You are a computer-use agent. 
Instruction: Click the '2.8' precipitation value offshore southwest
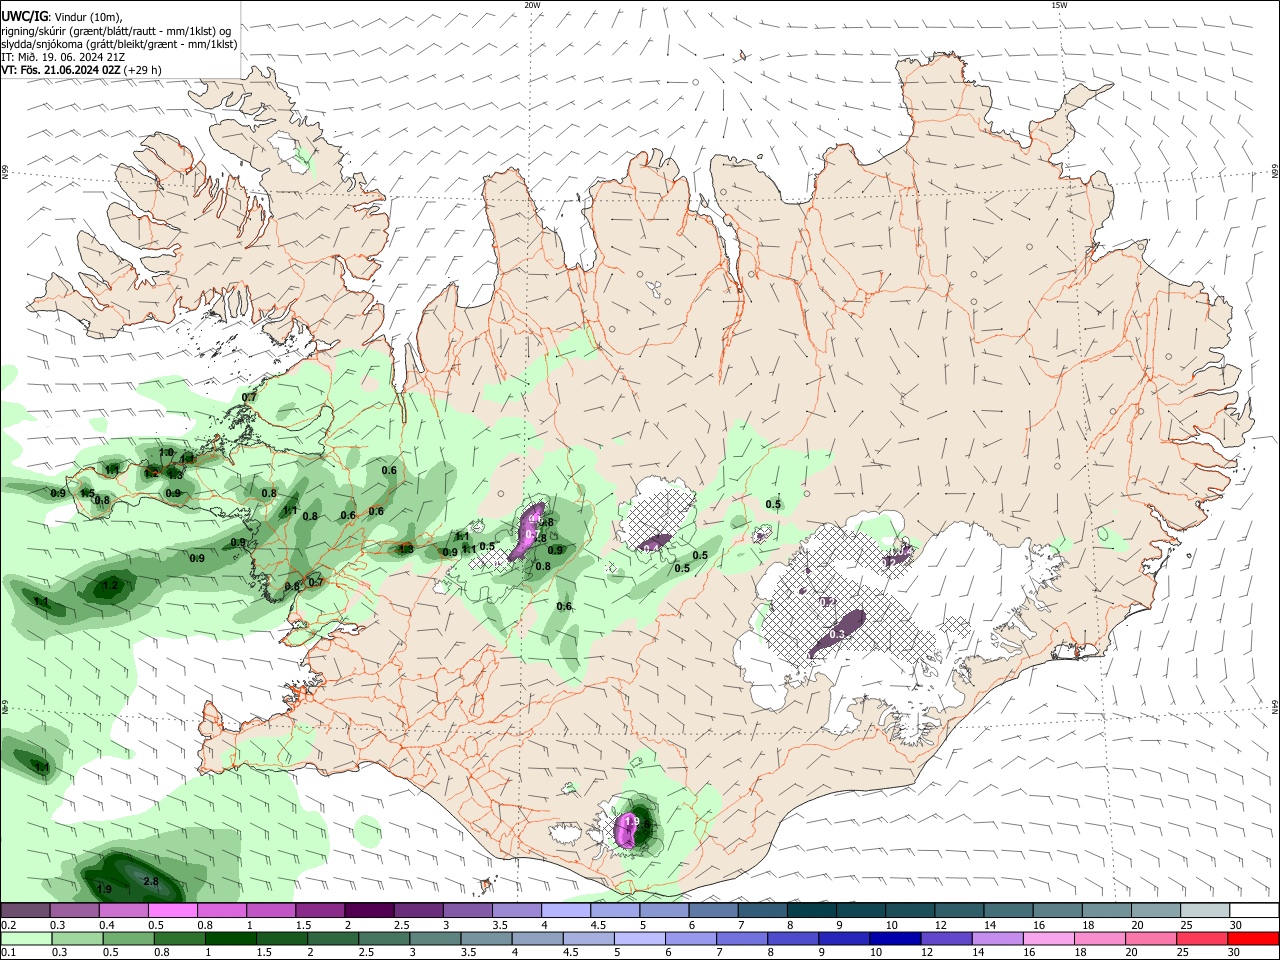point(152,882)
